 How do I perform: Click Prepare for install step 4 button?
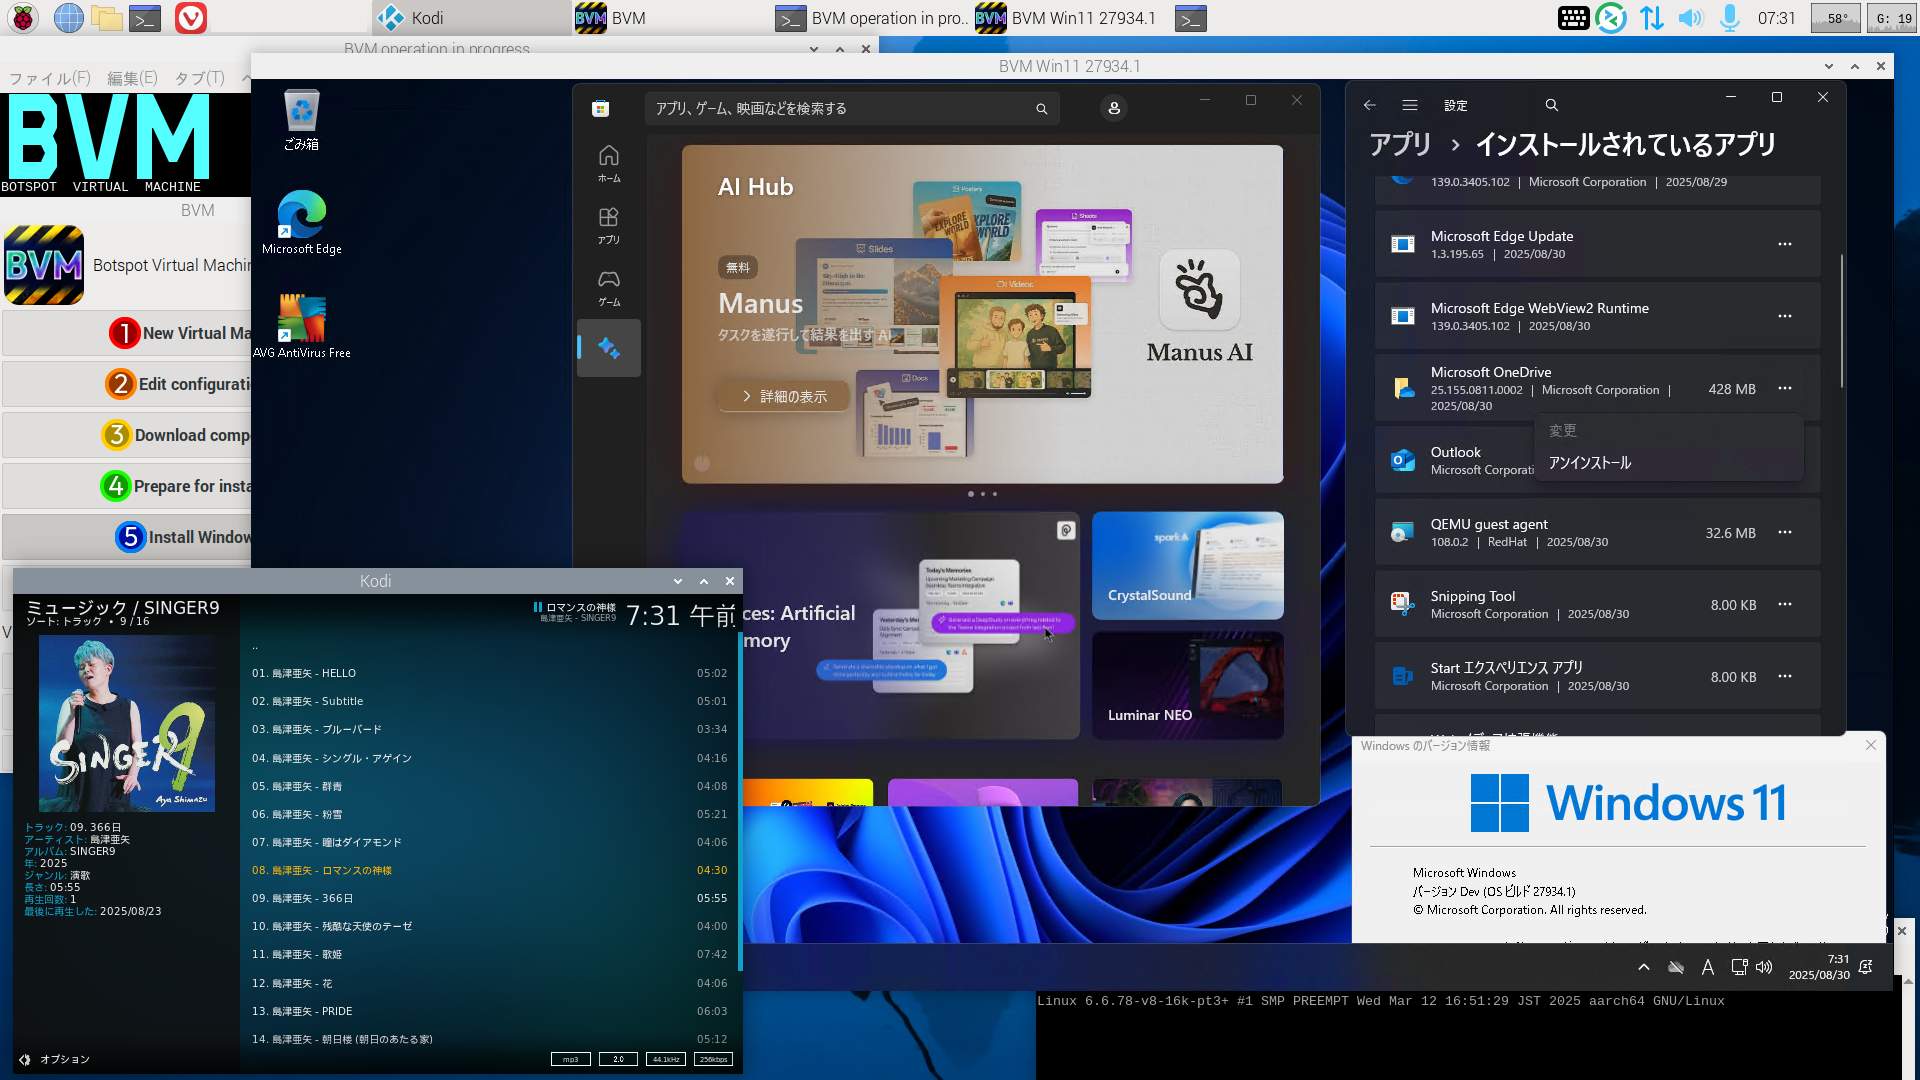click(127, 486)
